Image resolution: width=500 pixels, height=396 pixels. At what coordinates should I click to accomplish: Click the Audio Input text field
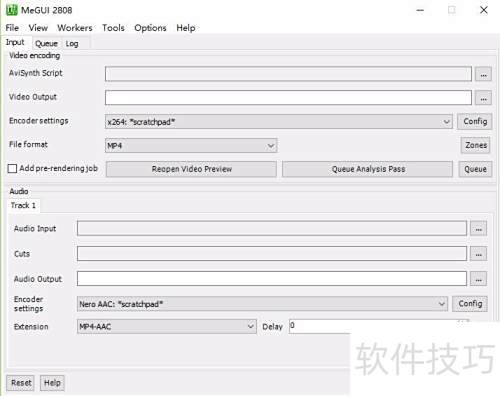point(272,228)
